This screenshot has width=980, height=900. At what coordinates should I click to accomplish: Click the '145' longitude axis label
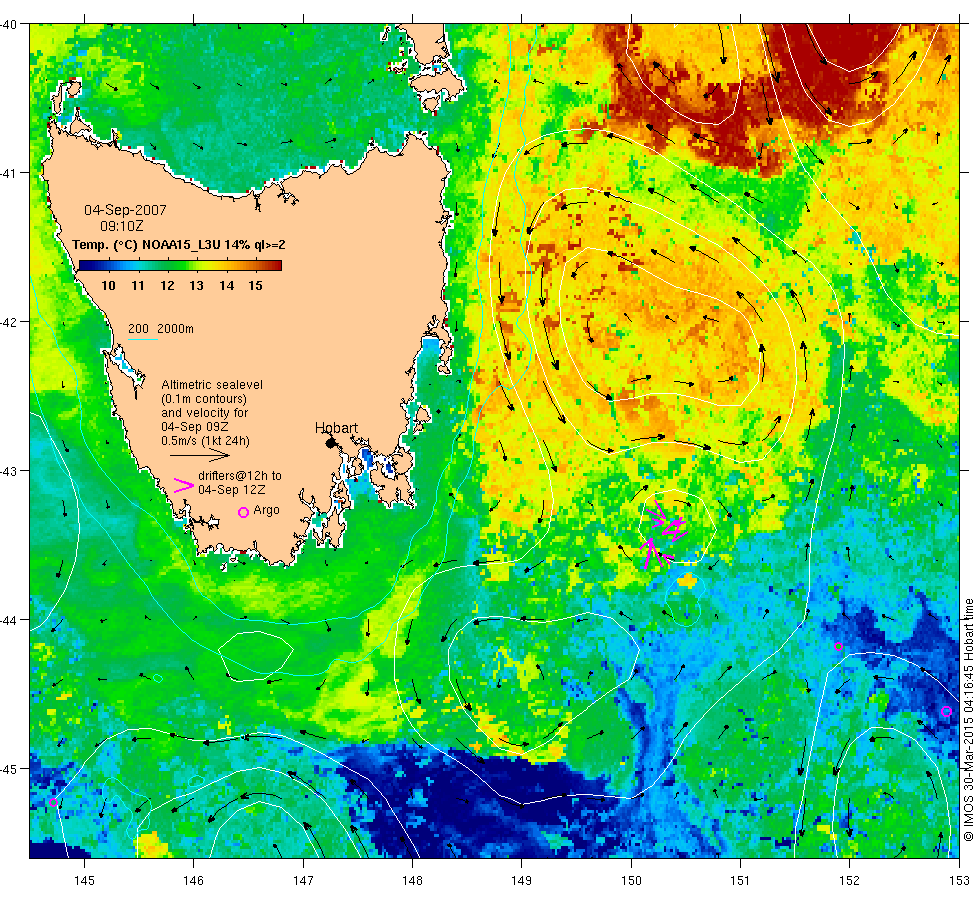click(x=84, y=881)
